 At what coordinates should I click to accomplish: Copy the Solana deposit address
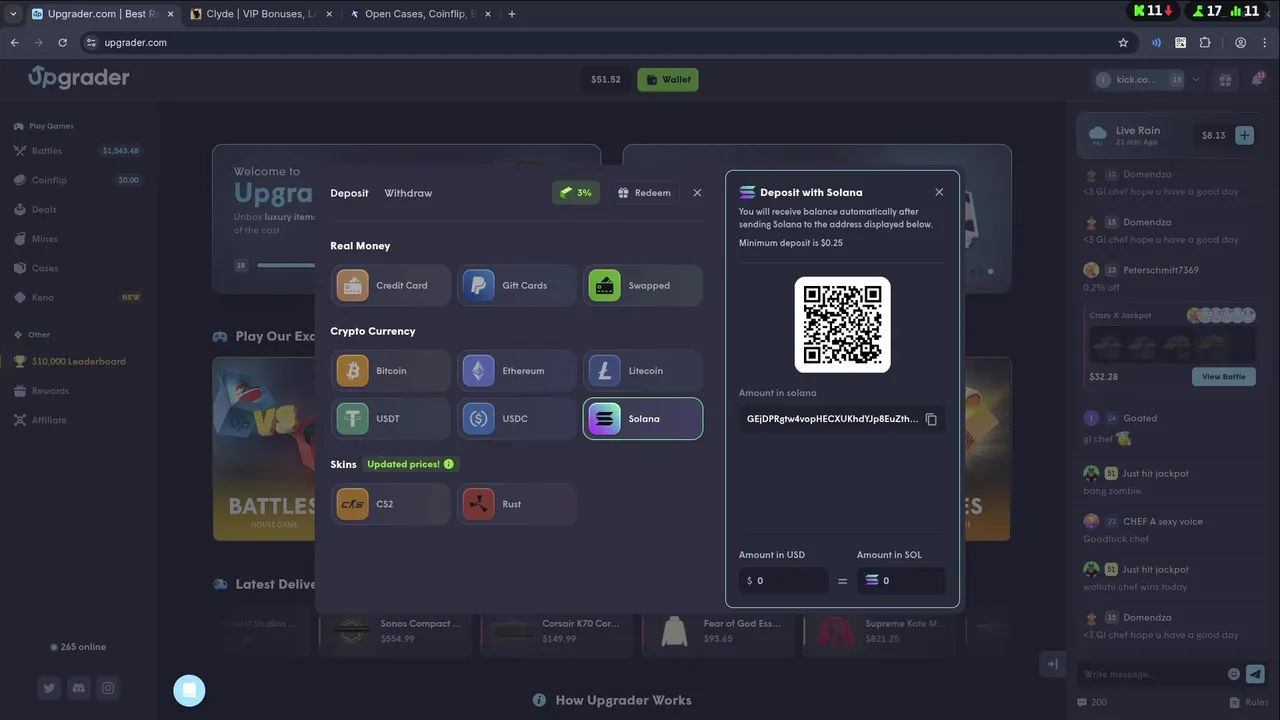click(x=931, y=419)
